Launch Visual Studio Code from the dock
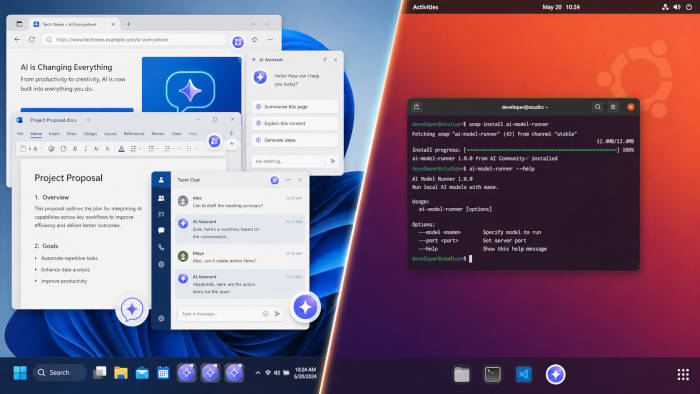The width and height of the screenshot is (700, 394). (524, 374)
